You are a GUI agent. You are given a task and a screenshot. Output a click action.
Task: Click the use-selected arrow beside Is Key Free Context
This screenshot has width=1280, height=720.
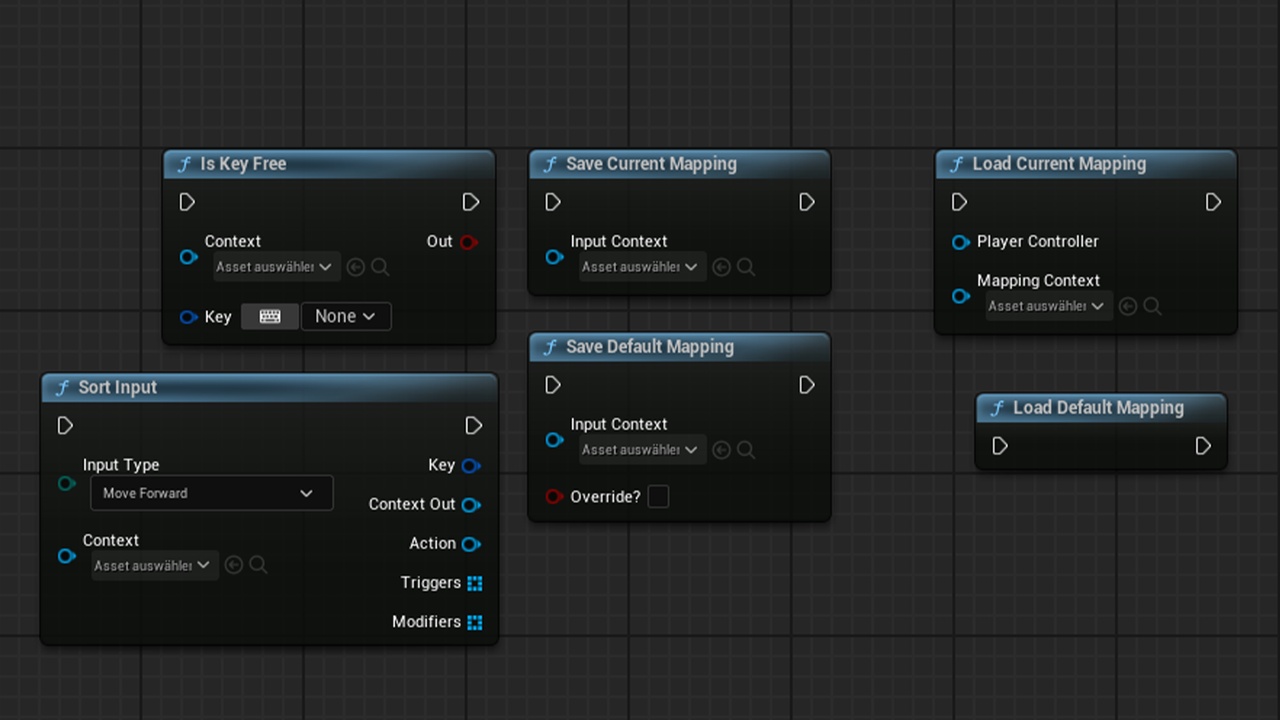[x=355, y=267]
